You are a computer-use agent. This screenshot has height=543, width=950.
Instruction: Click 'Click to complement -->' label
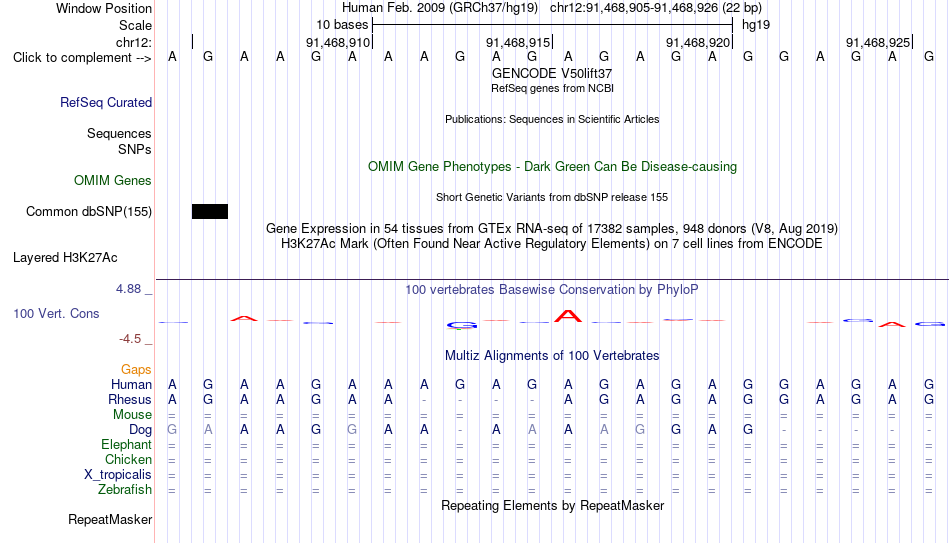pyautogui.click(x=82, y=58)
